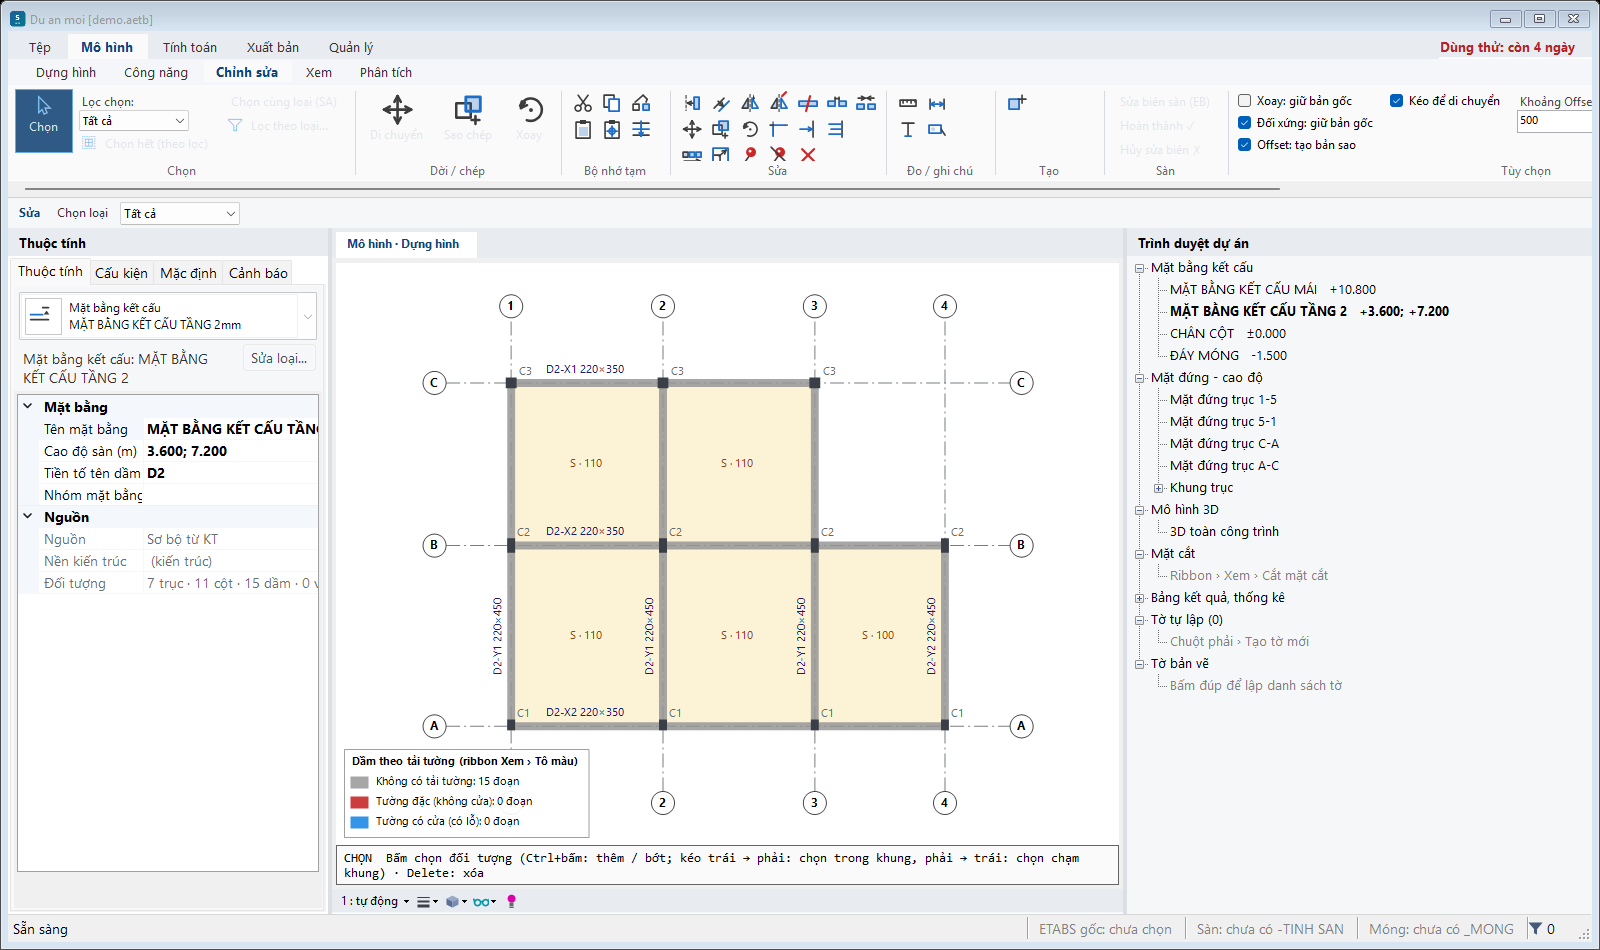This screenshot has width=1600, height=950.
Task: Open the Tính toán ribbon tab
Action: 190,47
